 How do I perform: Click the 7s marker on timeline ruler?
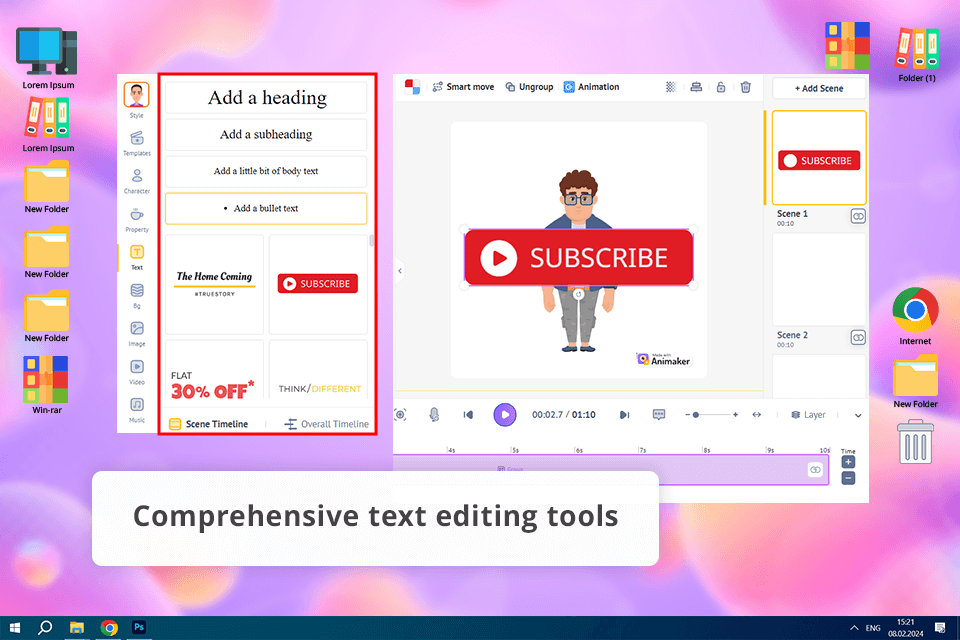(x=641, y=450)
